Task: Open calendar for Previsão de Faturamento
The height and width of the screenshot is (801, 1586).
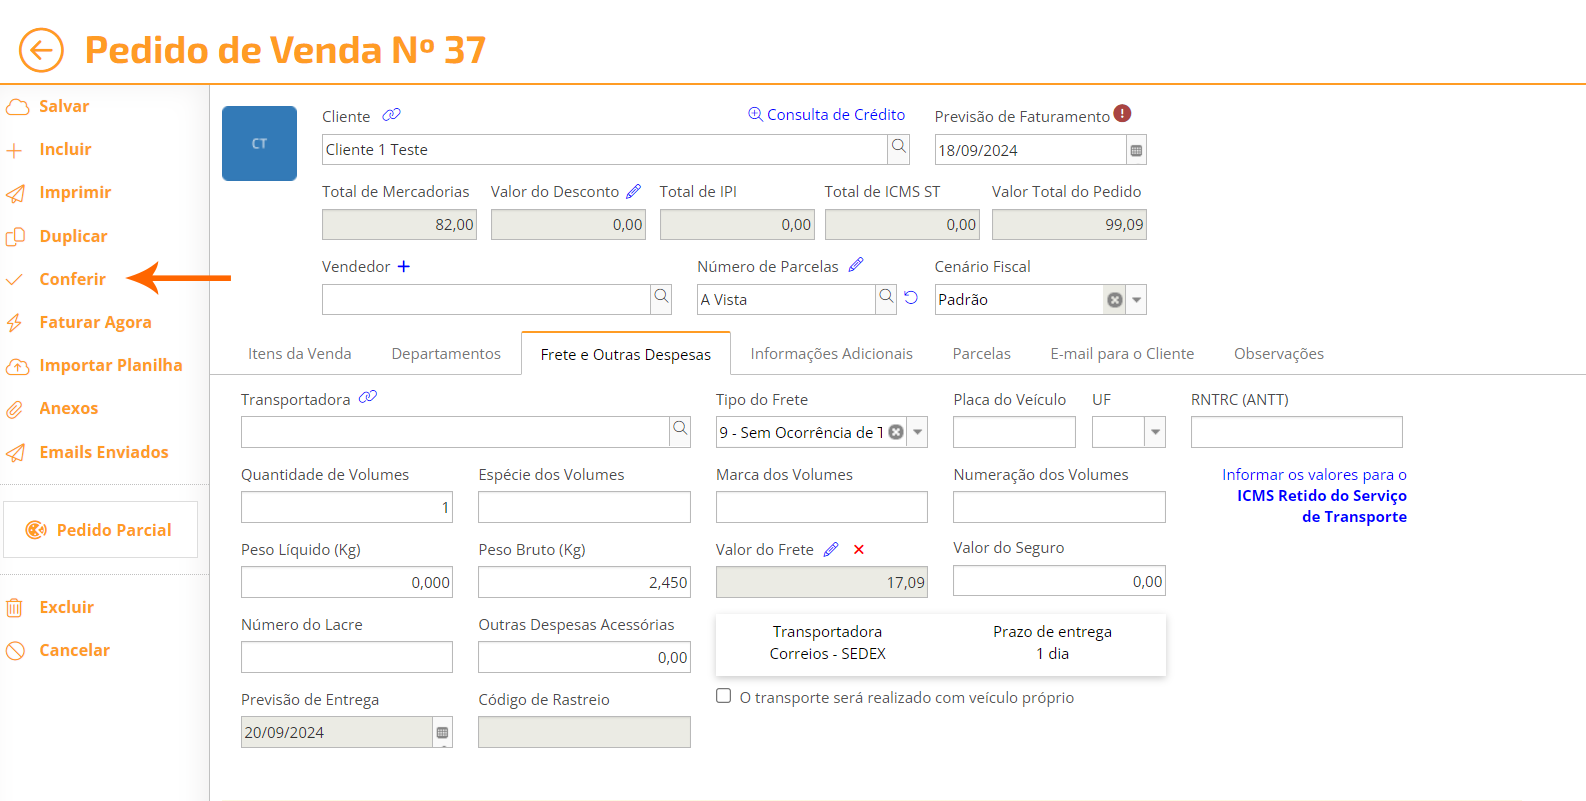Action: pyautogui.click(x=1136, y=150)
